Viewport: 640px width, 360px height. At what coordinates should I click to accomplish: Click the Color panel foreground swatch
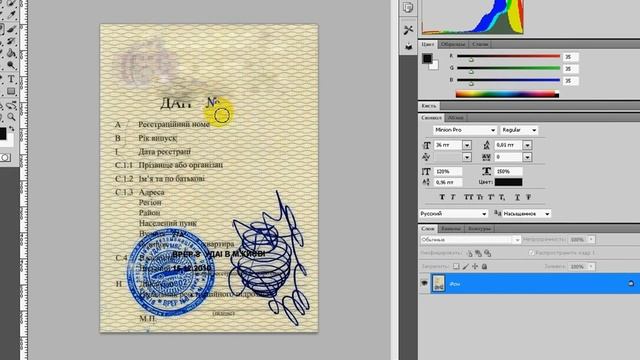tap(427, 59)
